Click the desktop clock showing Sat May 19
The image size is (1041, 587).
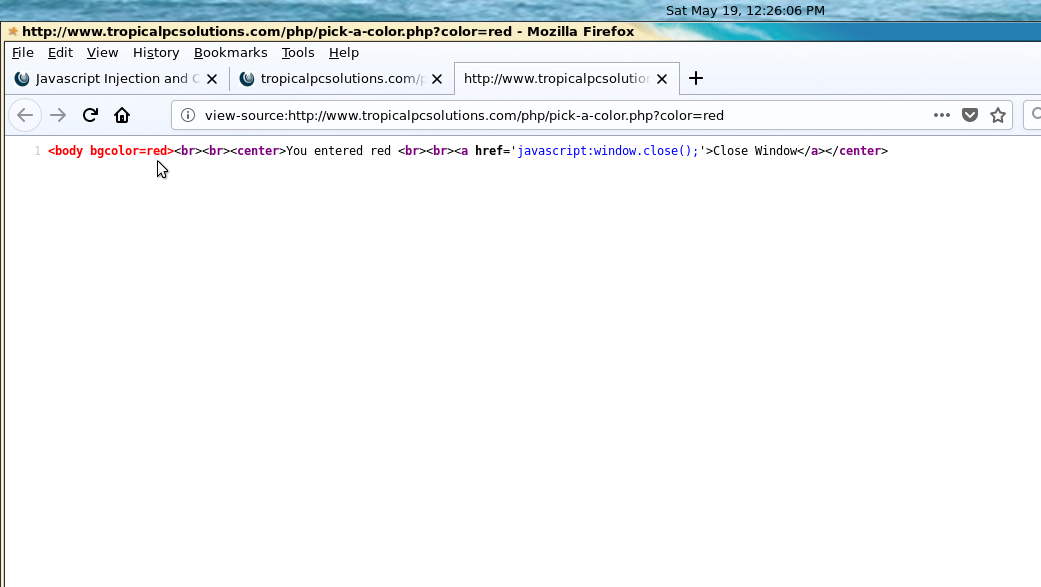pos(745,11)
